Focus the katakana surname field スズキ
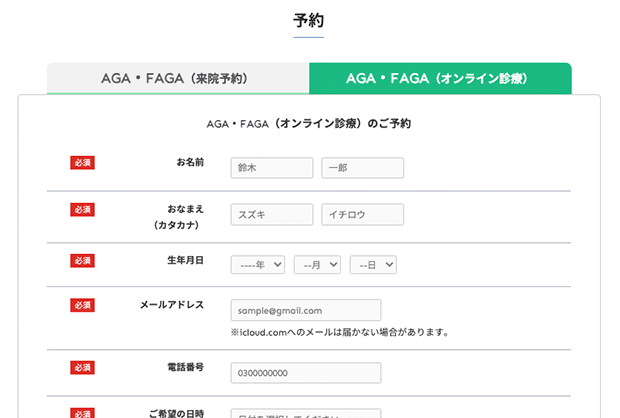The width and height of the screenshot is (620, 418). [272, 214]
